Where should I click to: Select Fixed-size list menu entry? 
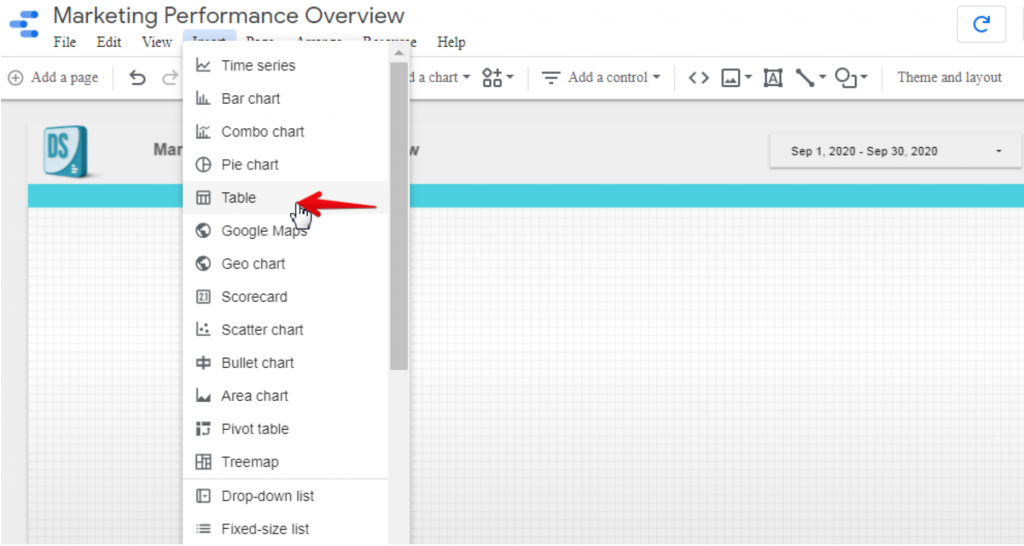(285, 528)
